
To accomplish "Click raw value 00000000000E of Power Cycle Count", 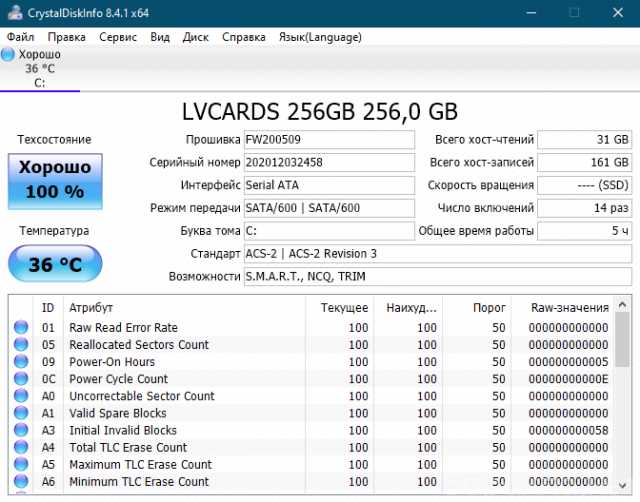I will pyautogui.click(x=568, y=379).
